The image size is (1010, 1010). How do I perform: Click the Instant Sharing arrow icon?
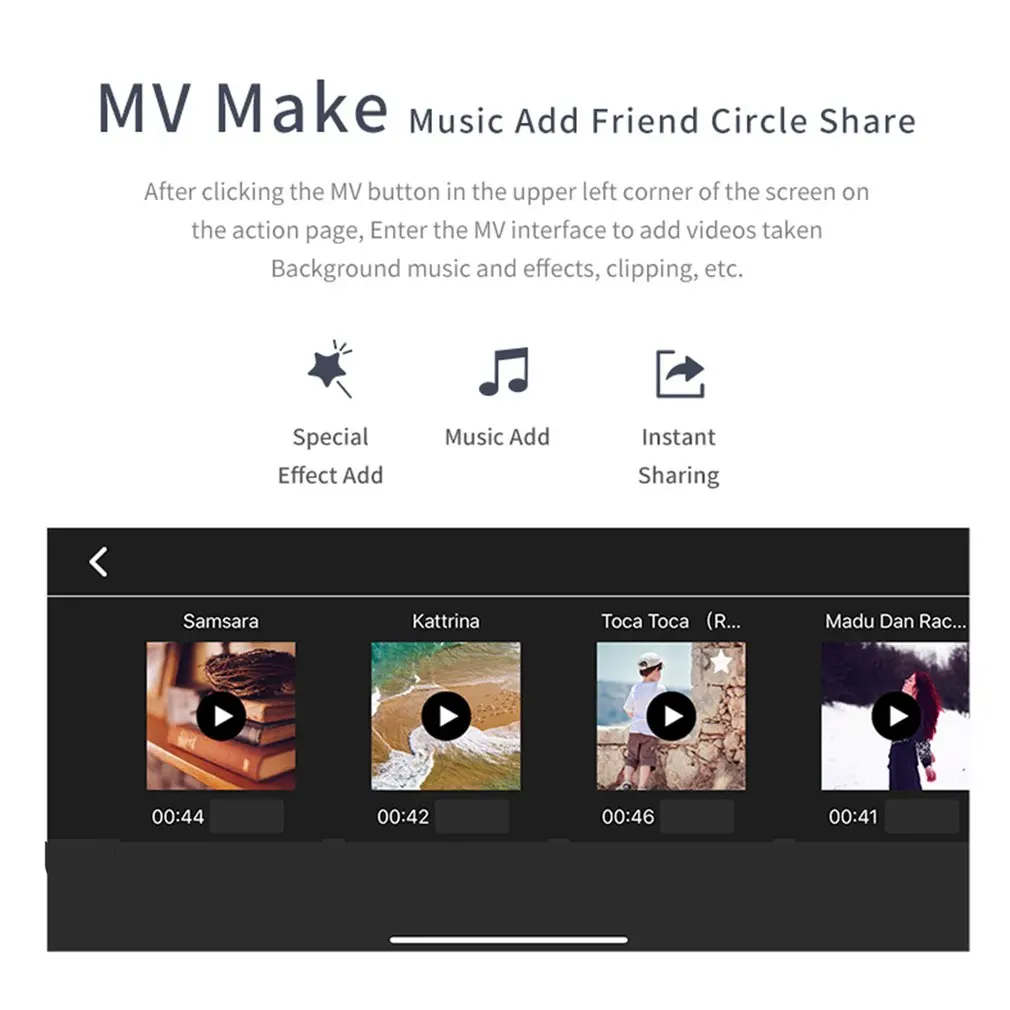coord(680,374)
